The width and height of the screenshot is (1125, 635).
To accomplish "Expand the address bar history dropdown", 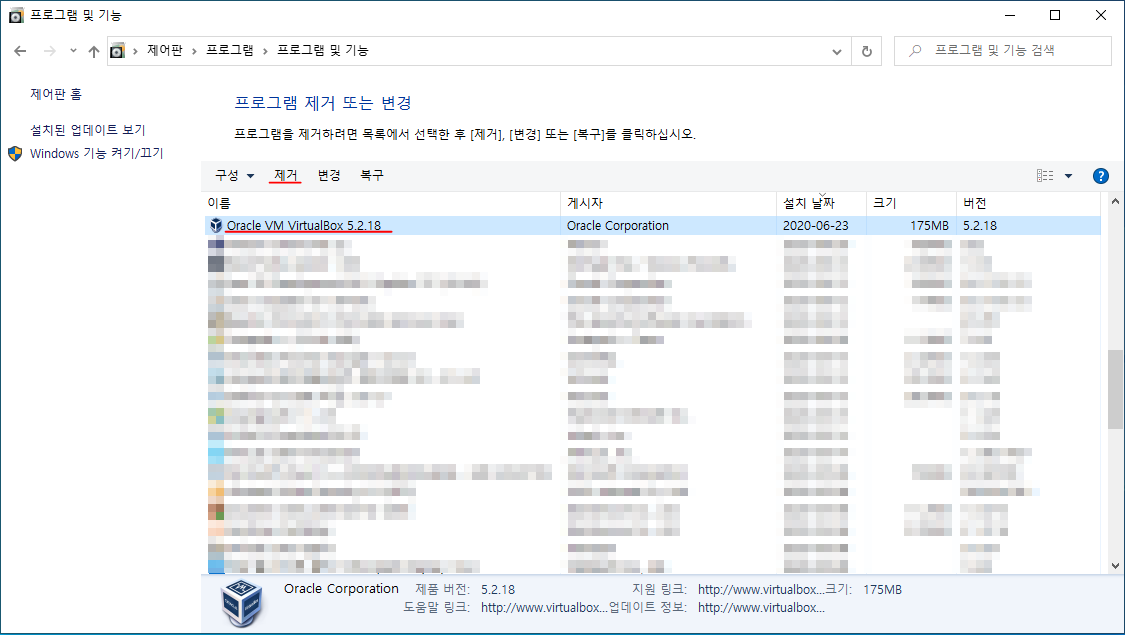I will 837,51.
